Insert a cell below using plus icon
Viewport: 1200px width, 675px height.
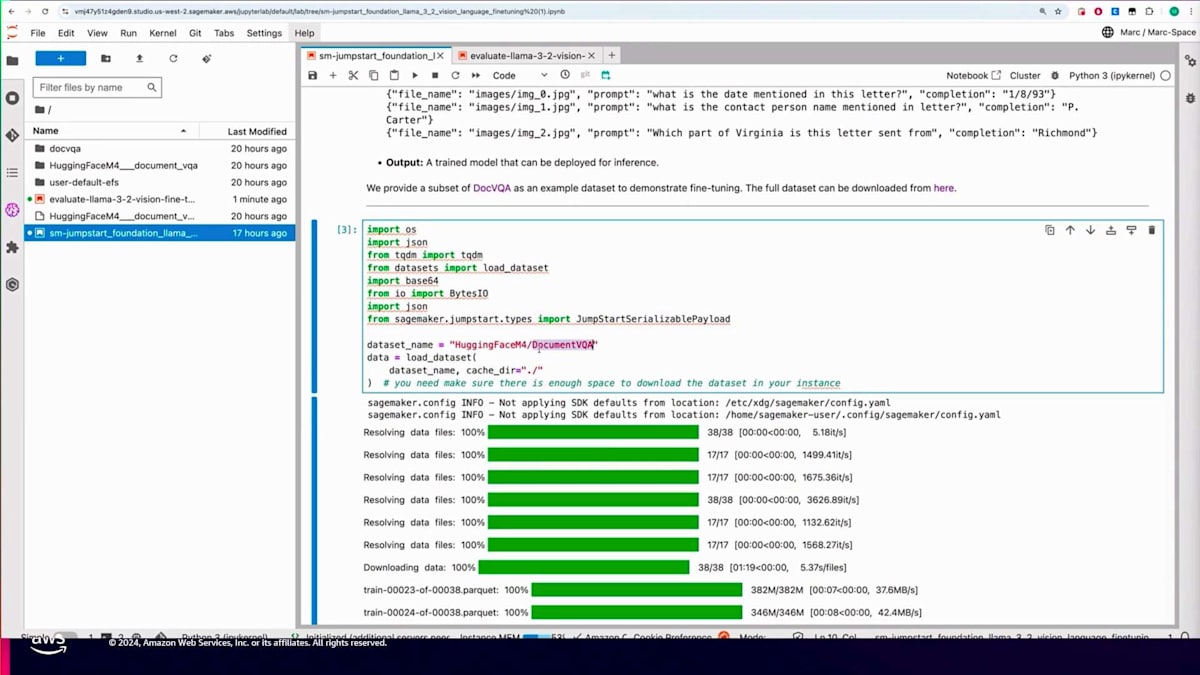tap(333, 75)
